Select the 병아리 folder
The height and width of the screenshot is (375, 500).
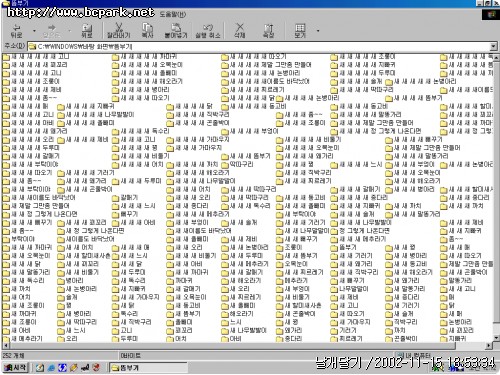point(70,280)
